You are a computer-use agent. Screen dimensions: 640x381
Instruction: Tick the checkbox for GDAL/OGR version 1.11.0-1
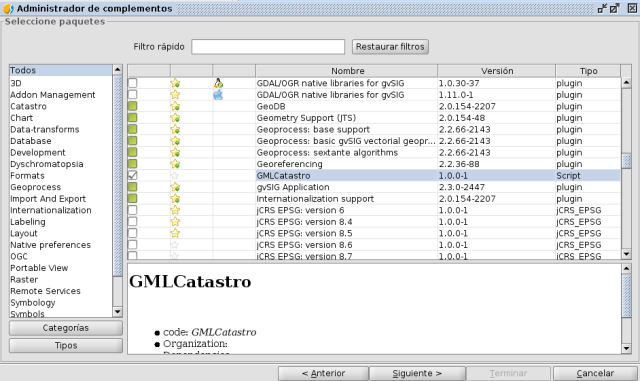tap(133, 95)
